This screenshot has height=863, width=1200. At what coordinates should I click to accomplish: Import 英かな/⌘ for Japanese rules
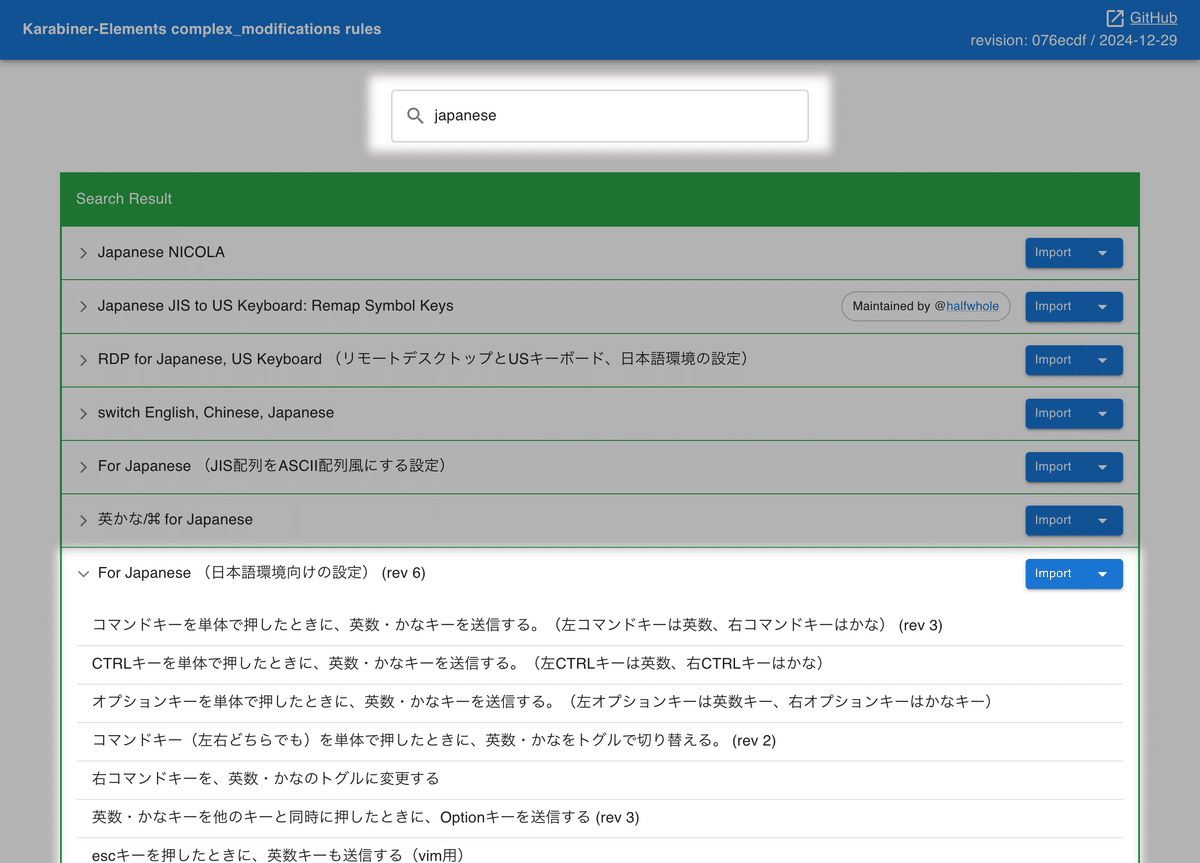tap(1054, 520)
